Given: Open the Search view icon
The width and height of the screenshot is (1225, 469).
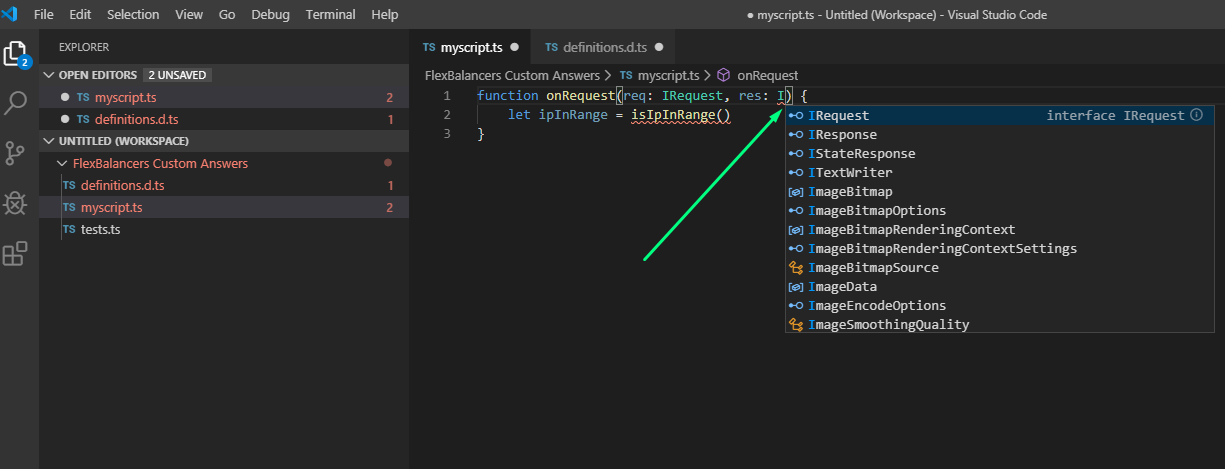Looking at the screenshot, I should click(16, 103).
